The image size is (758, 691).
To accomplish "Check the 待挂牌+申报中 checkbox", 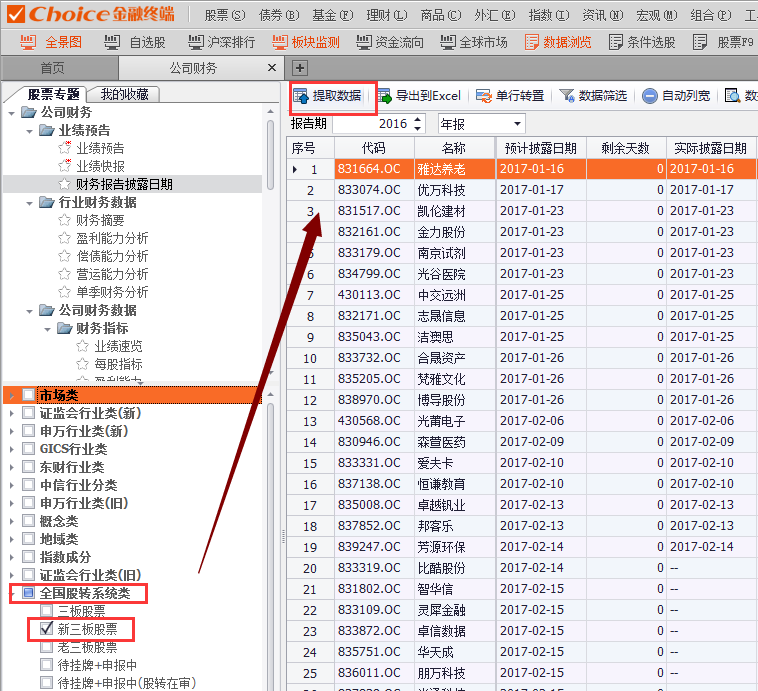I will click(x=46, y=665).
